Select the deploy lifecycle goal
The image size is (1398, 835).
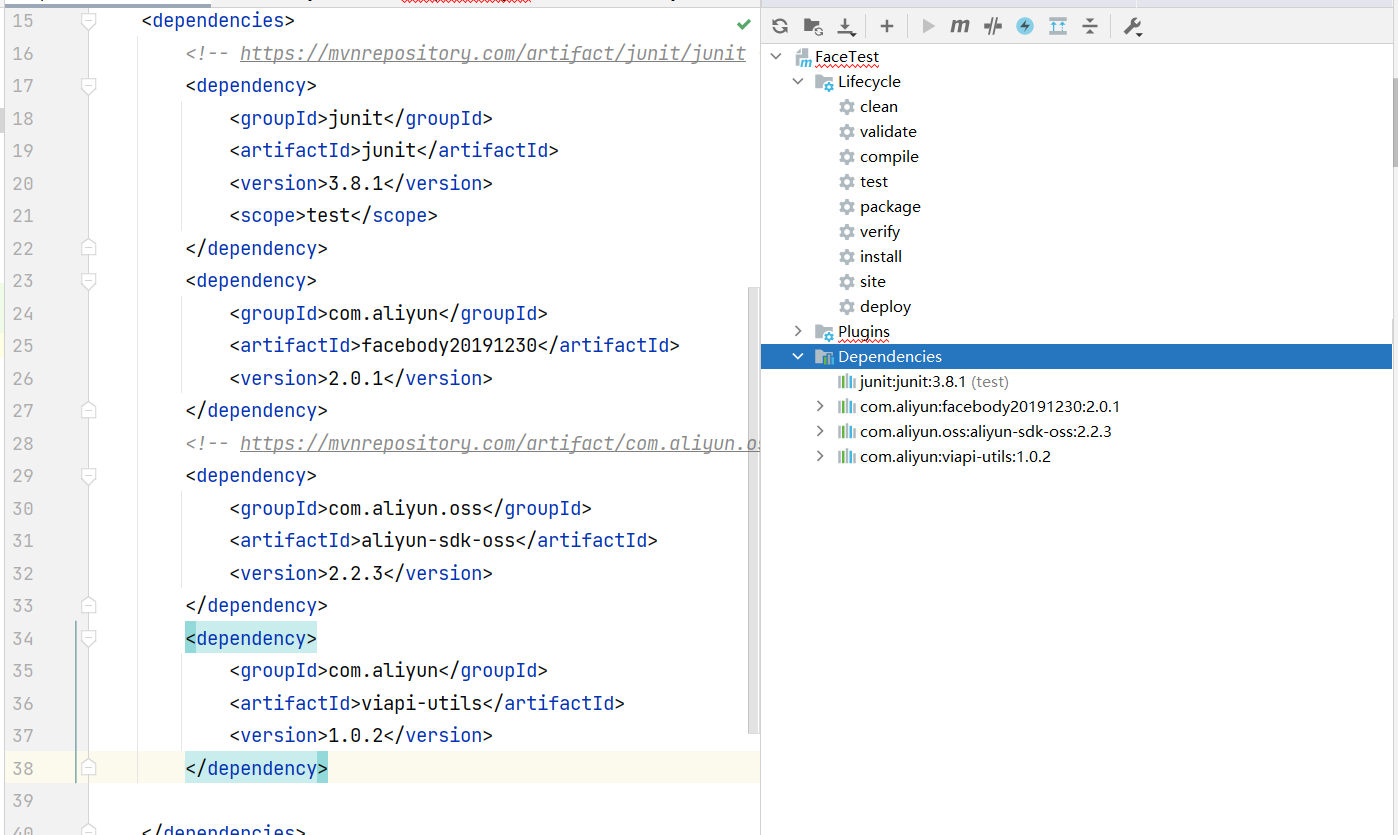pos(885,307)
